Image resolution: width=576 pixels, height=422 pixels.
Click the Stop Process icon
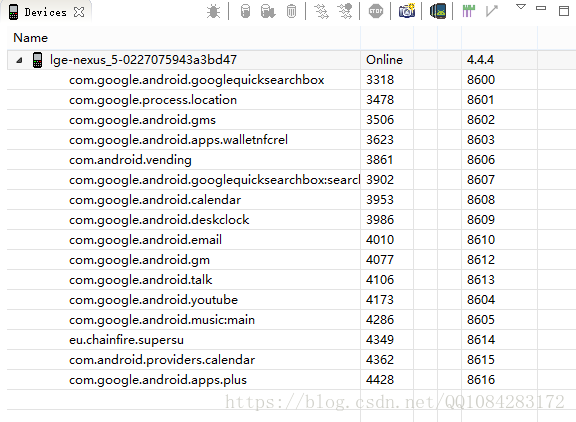(375, 11)
